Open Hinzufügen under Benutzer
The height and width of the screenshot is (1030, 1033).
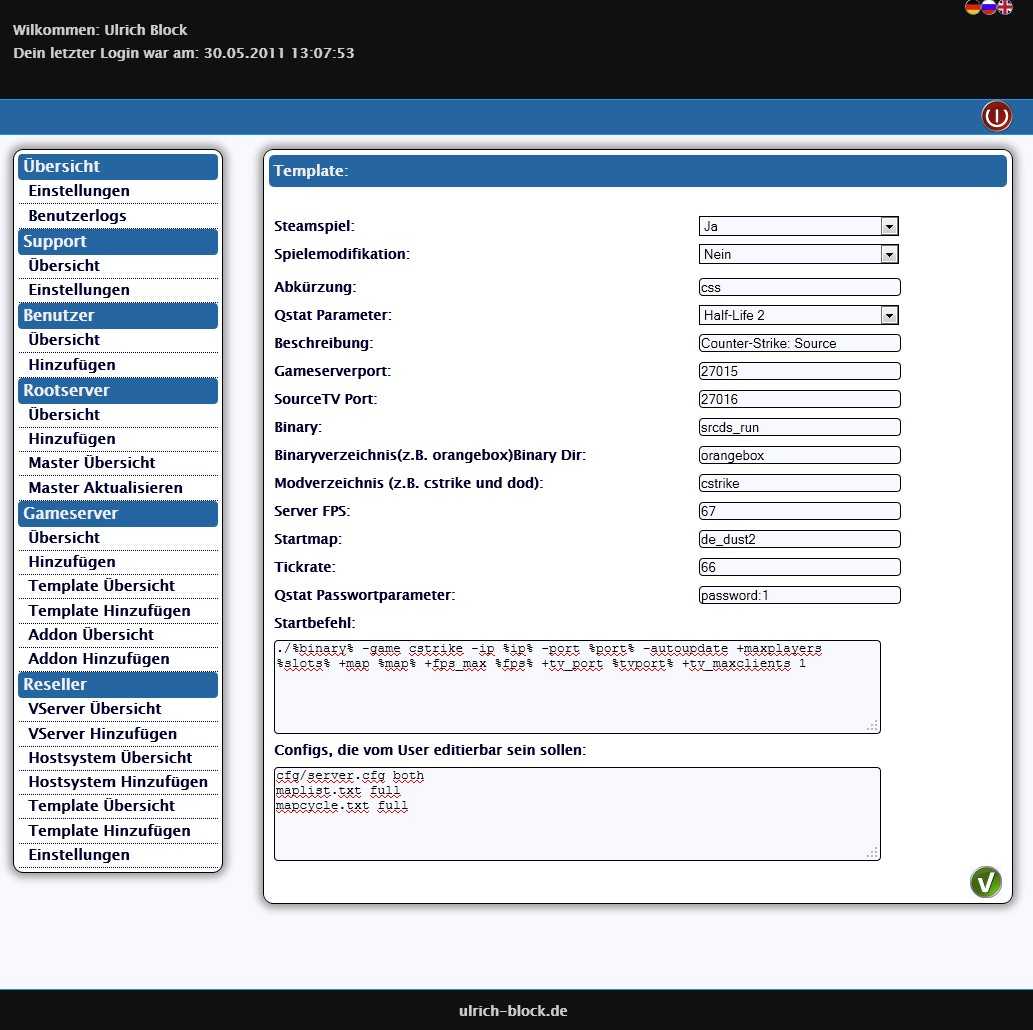point(72,365)
